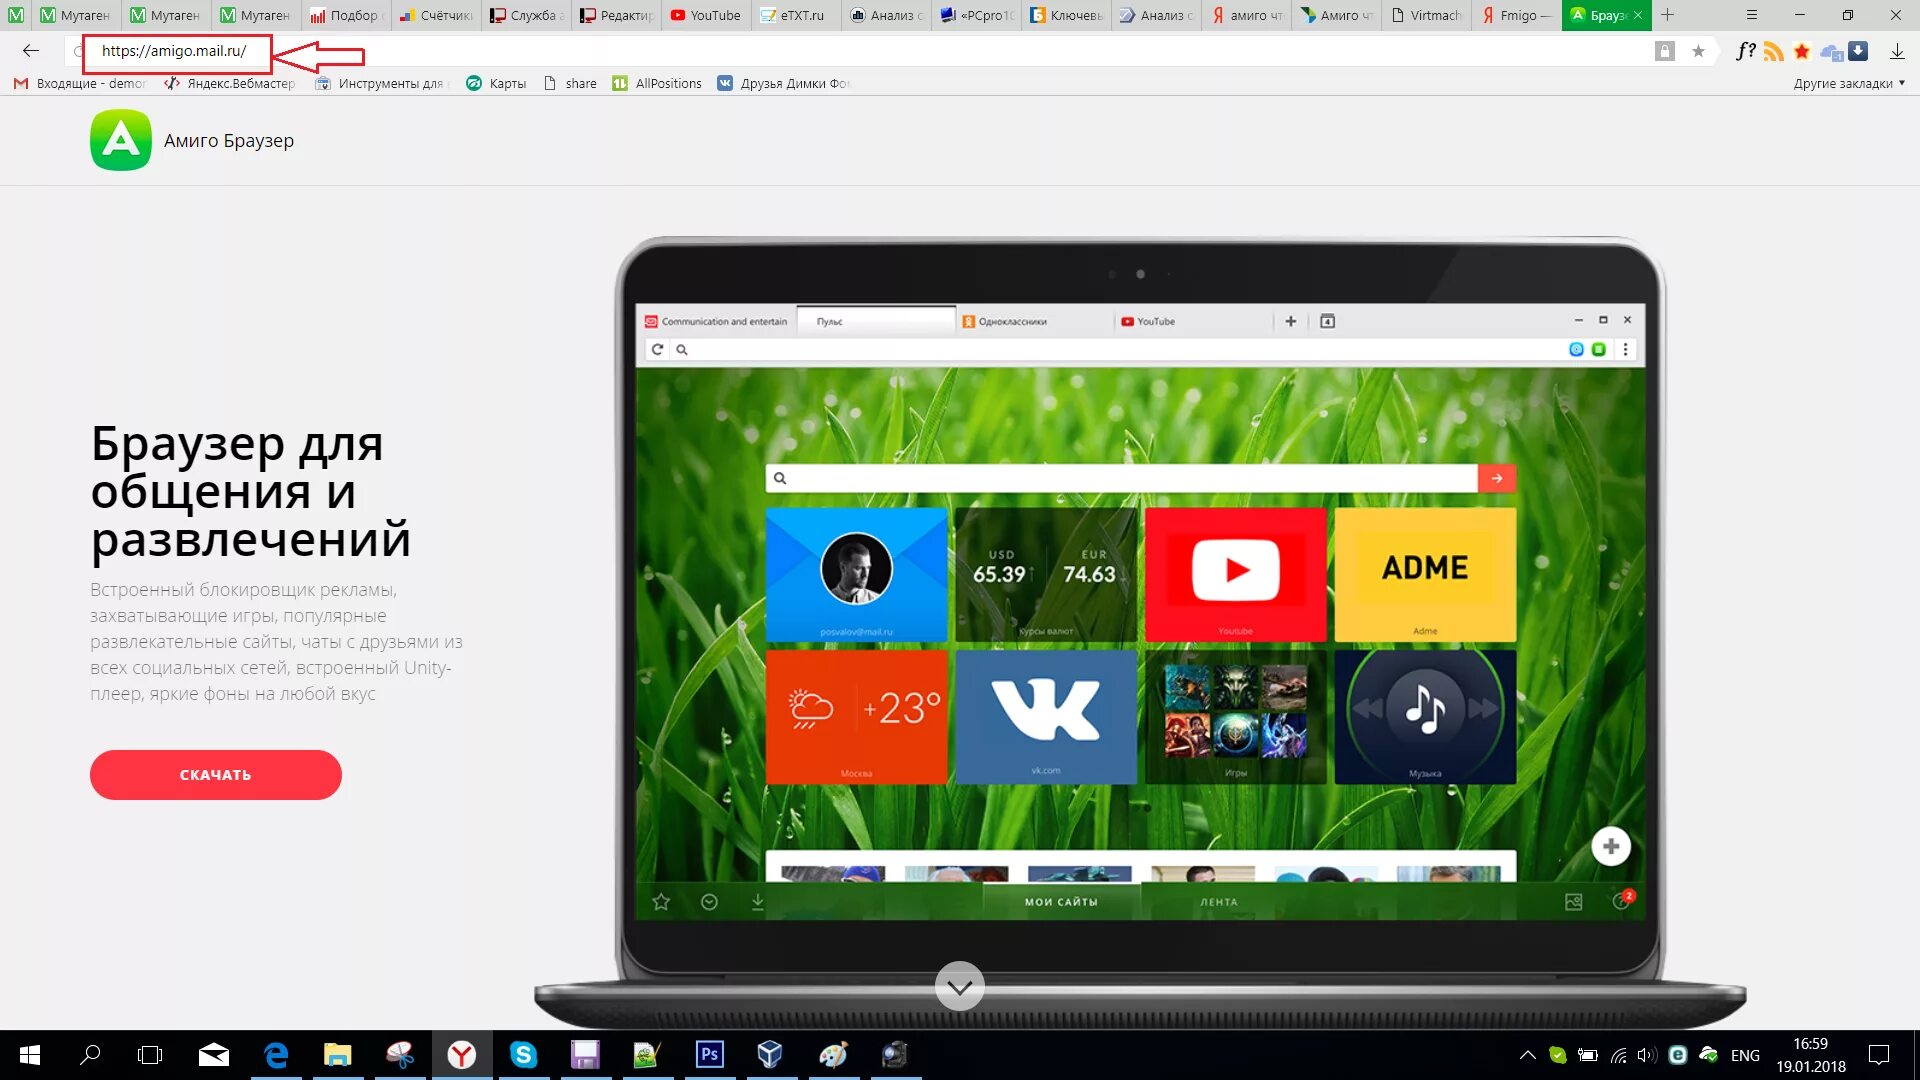Open the RSS feed extension icon
The width and height of the screenshot is (1920, 1080).
[1774, 51]
